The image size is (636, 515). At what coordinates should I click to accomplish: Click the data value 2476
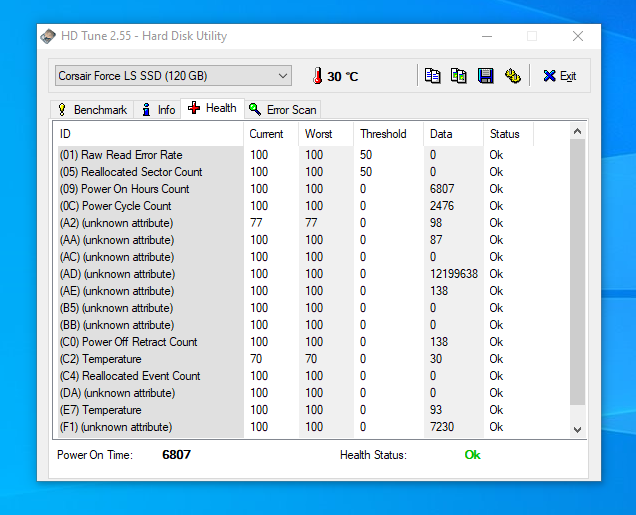[442, 206]
